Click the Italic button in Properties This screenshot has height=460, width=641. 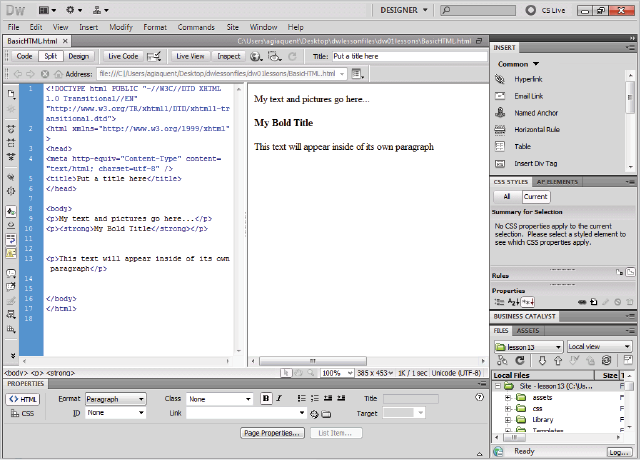[279, 398]
